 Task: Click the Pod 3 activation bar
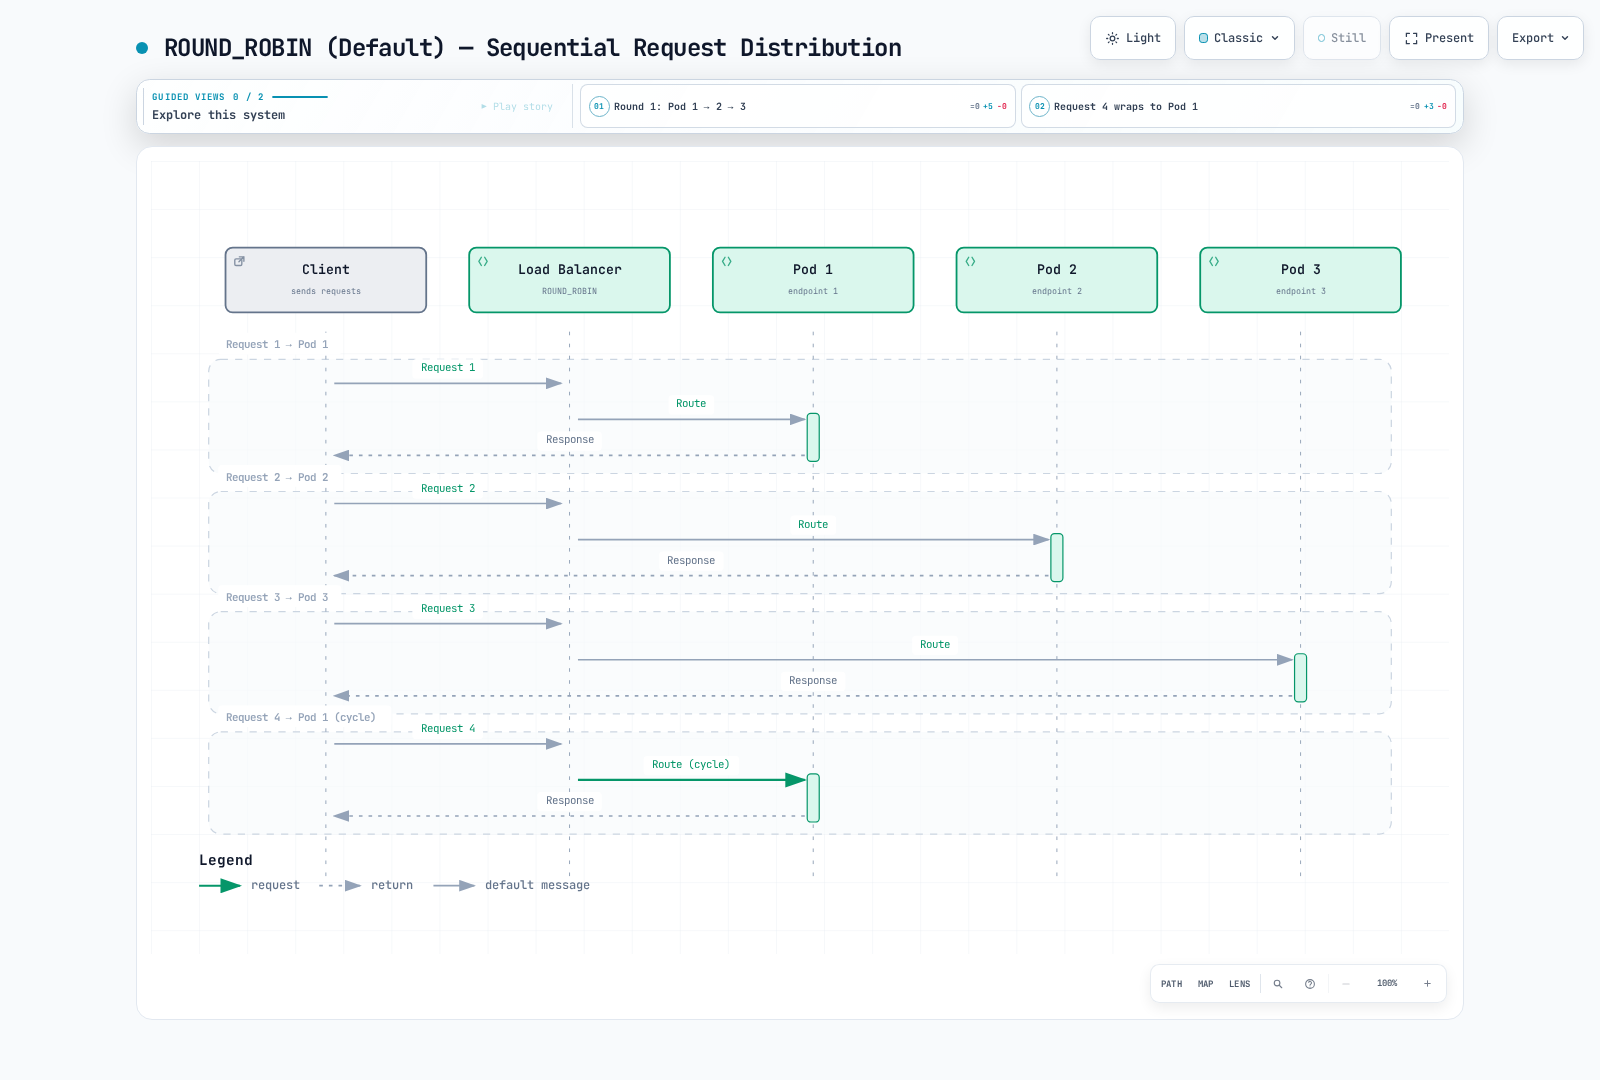click(1301, 678)
